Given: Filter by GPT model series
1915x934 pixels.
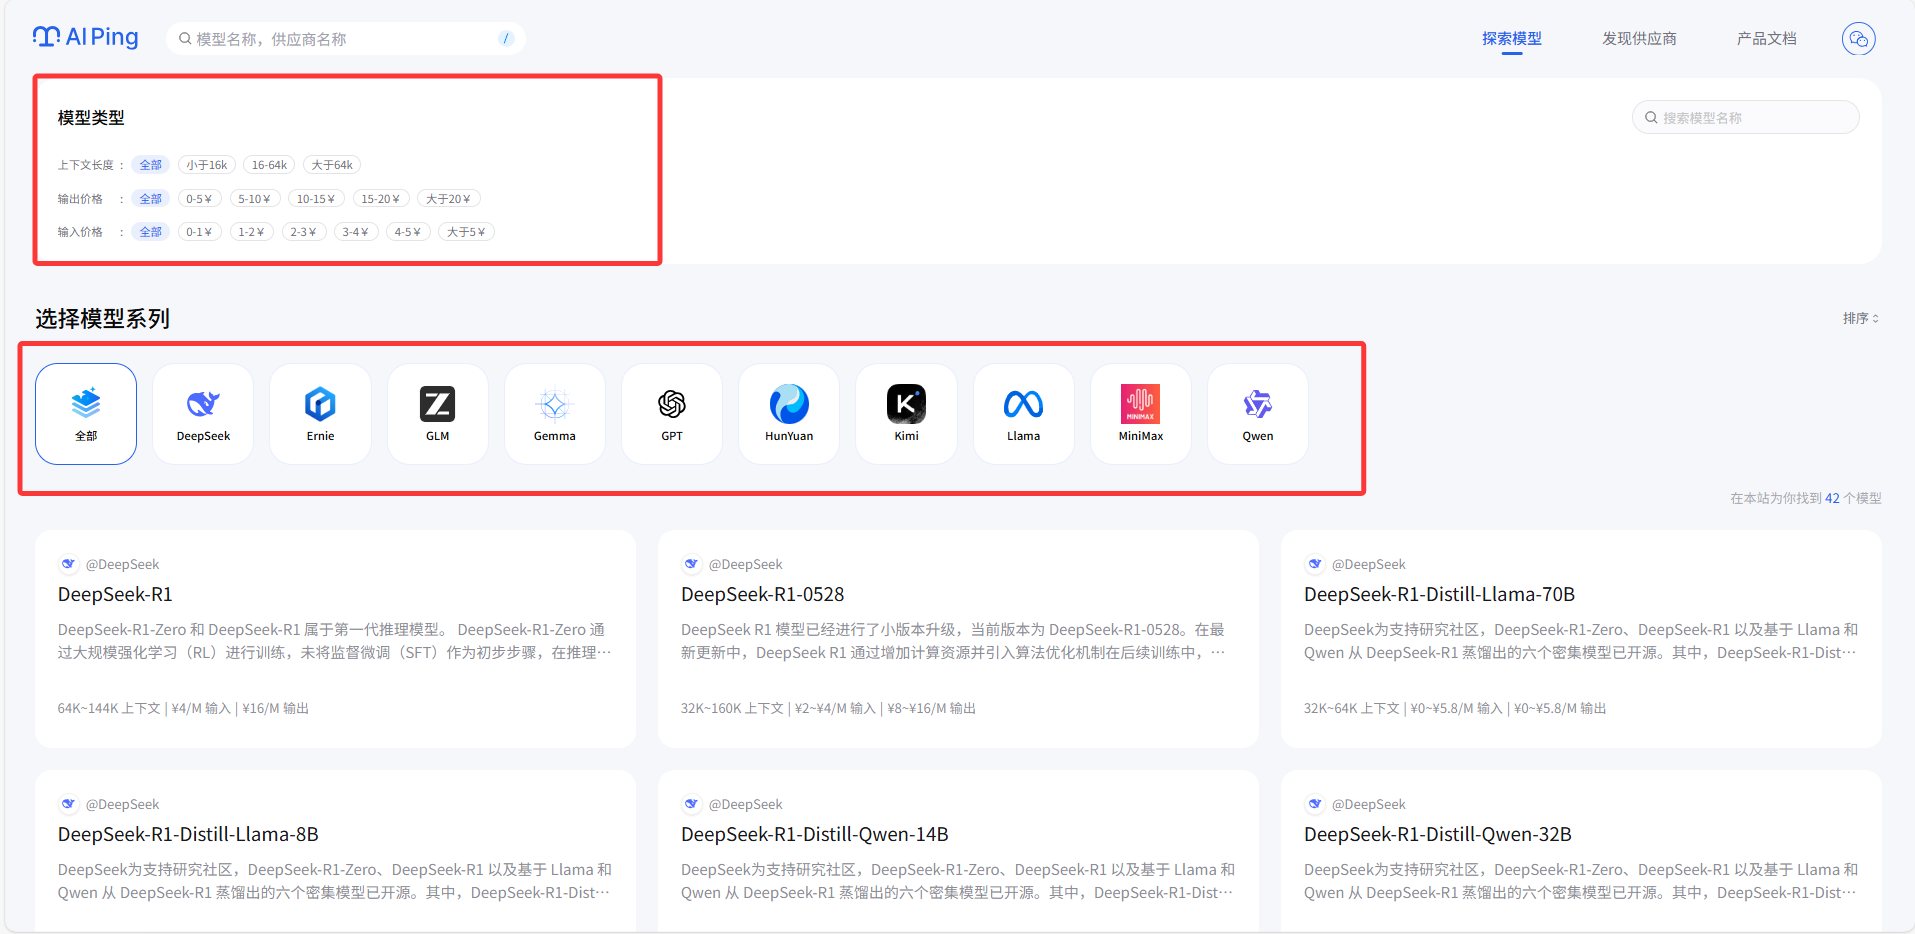Looking at the screenshot, I should (x=671, y=413).
